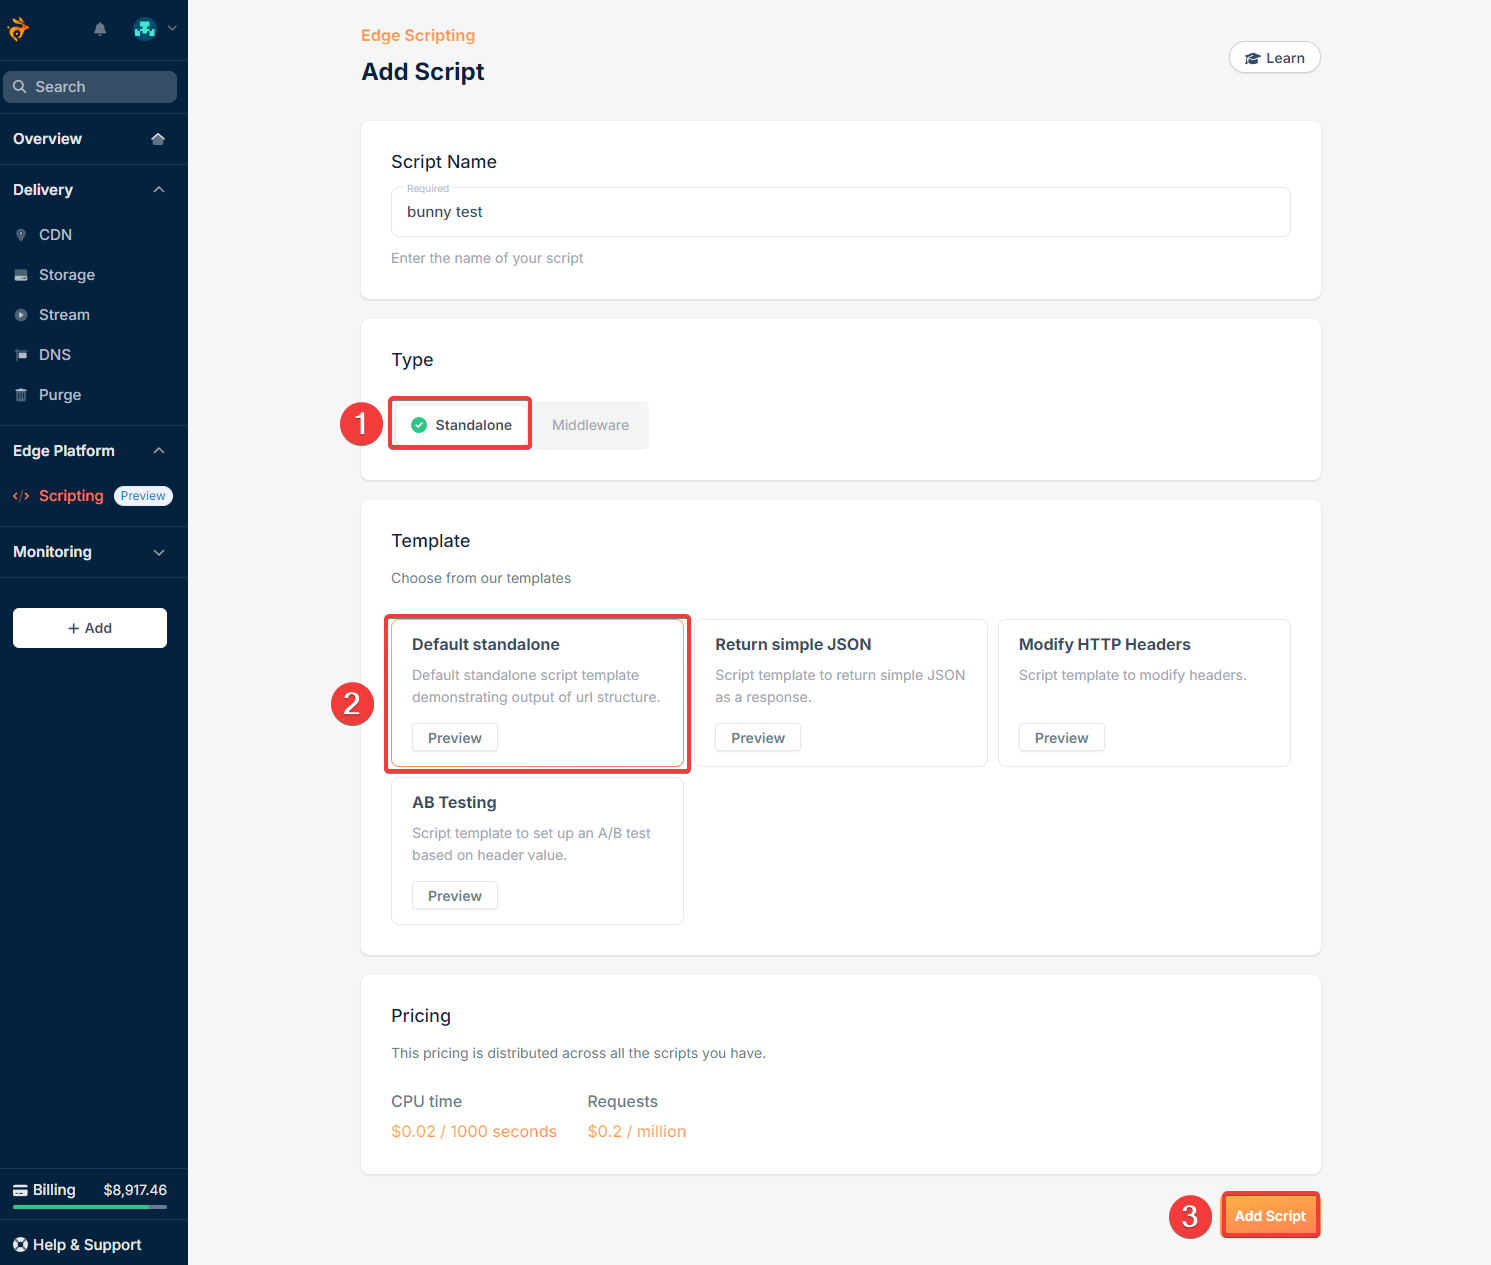Click the sidebar + Add button

click(x=90, y=628)
